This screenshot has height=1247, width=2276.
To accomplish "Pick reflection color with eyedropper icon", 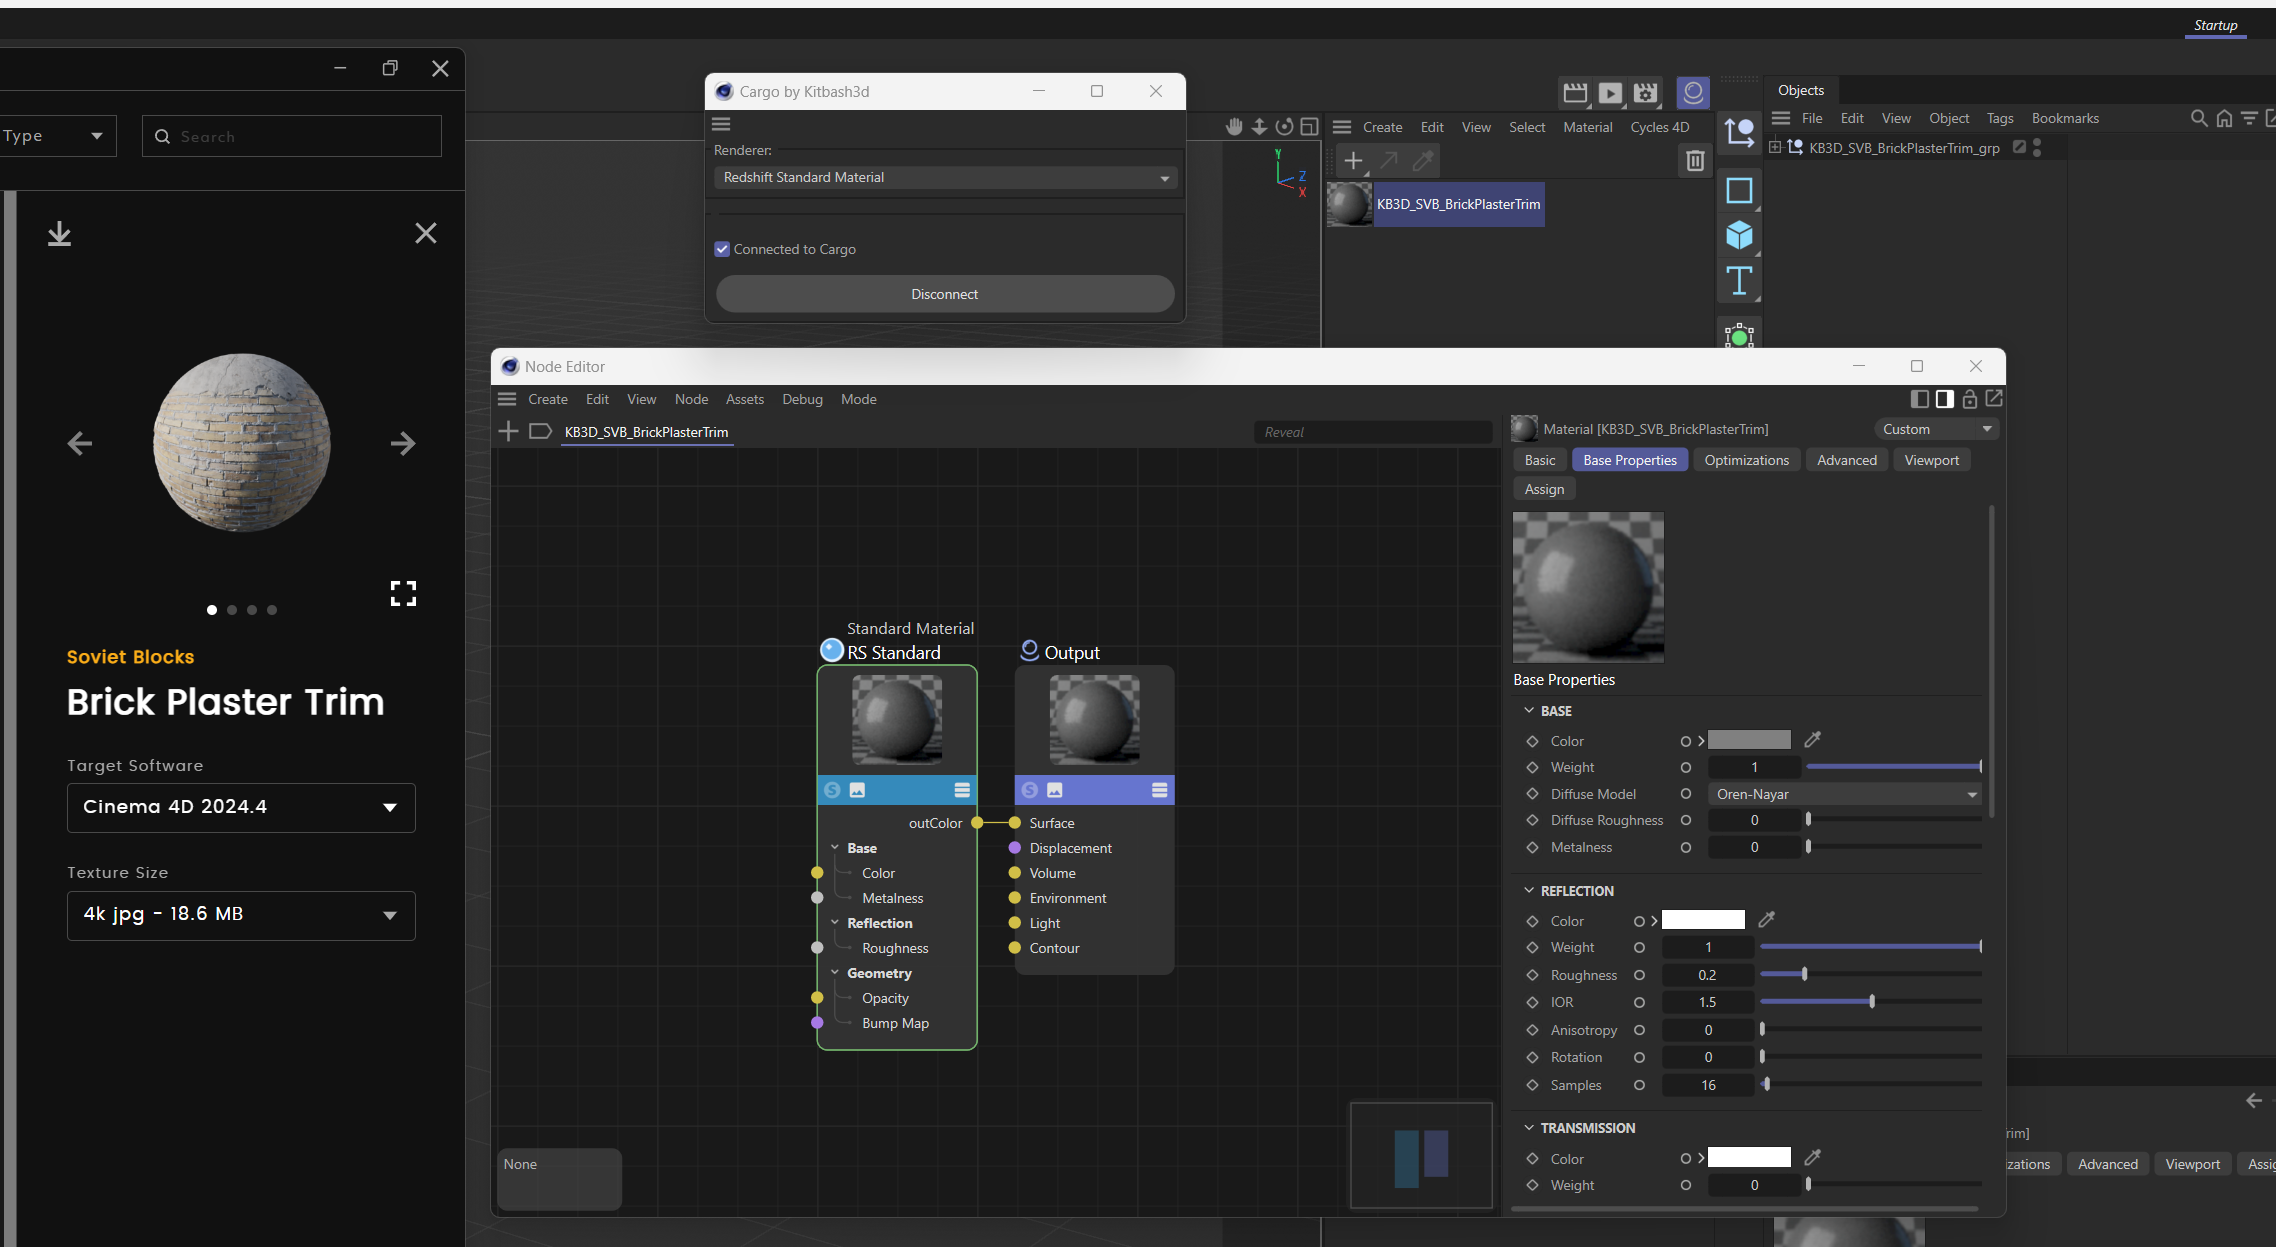I will pyautogui.click(x=1766, y=920).
